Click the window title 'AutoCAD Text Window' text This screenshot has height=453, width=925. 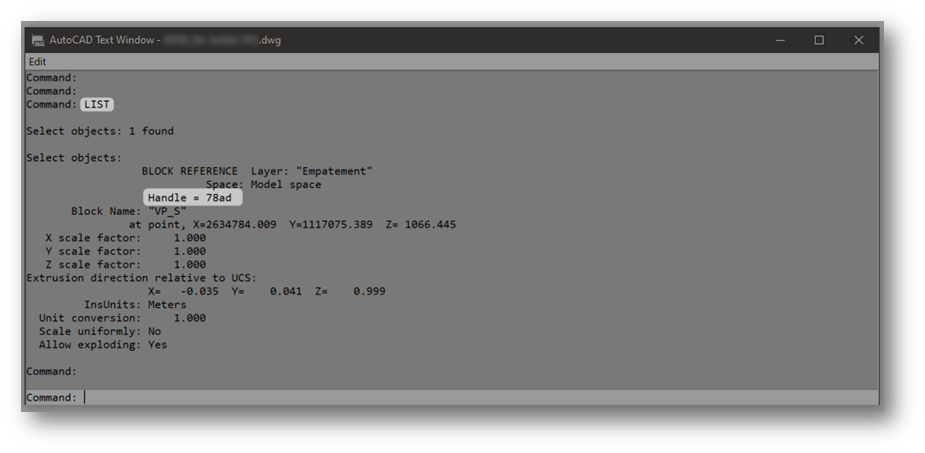101,40
